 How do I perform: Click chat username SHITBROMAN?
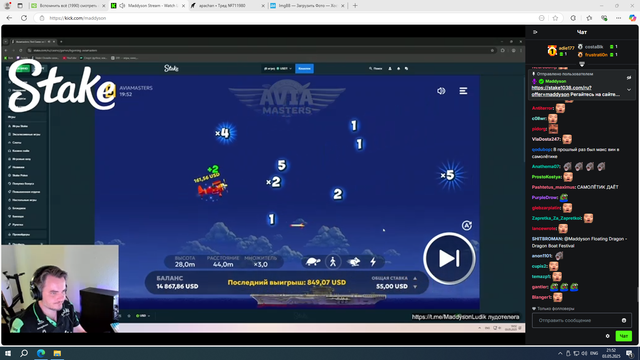tap(547, 239)
